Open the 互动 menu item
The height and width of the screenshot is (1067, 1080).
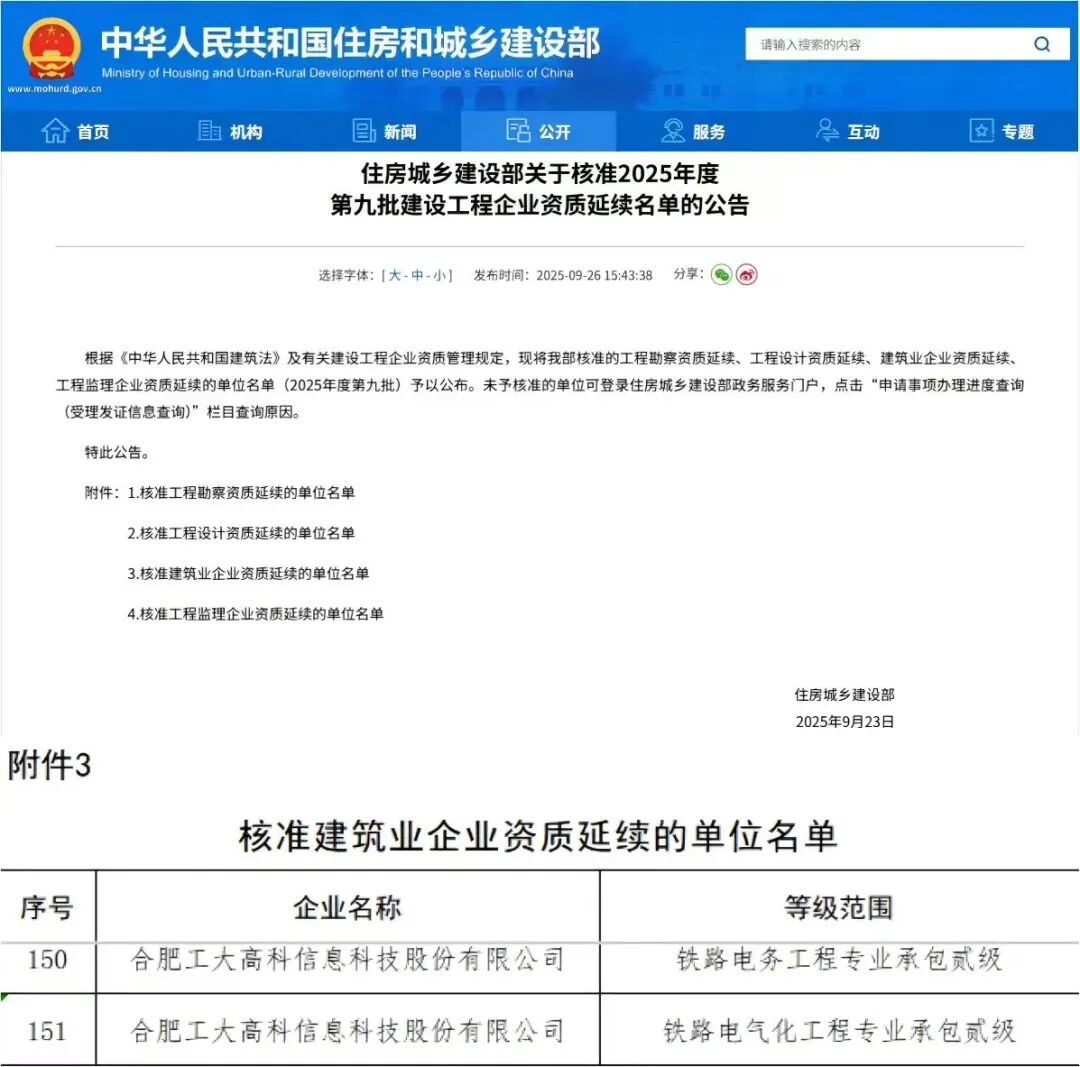(847, 131)
